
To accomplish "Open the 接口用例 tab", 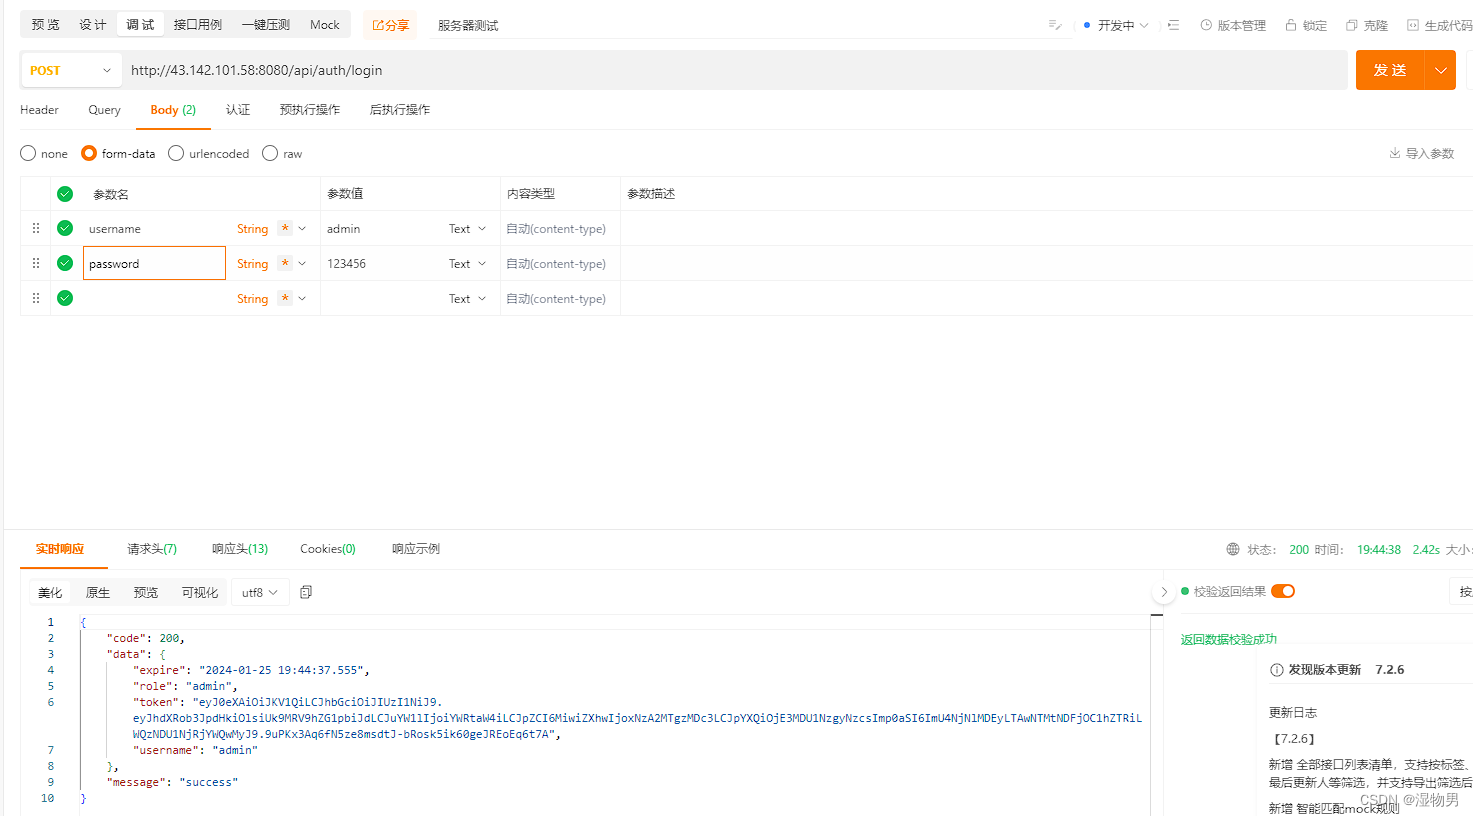I will [x=198, y=25].
